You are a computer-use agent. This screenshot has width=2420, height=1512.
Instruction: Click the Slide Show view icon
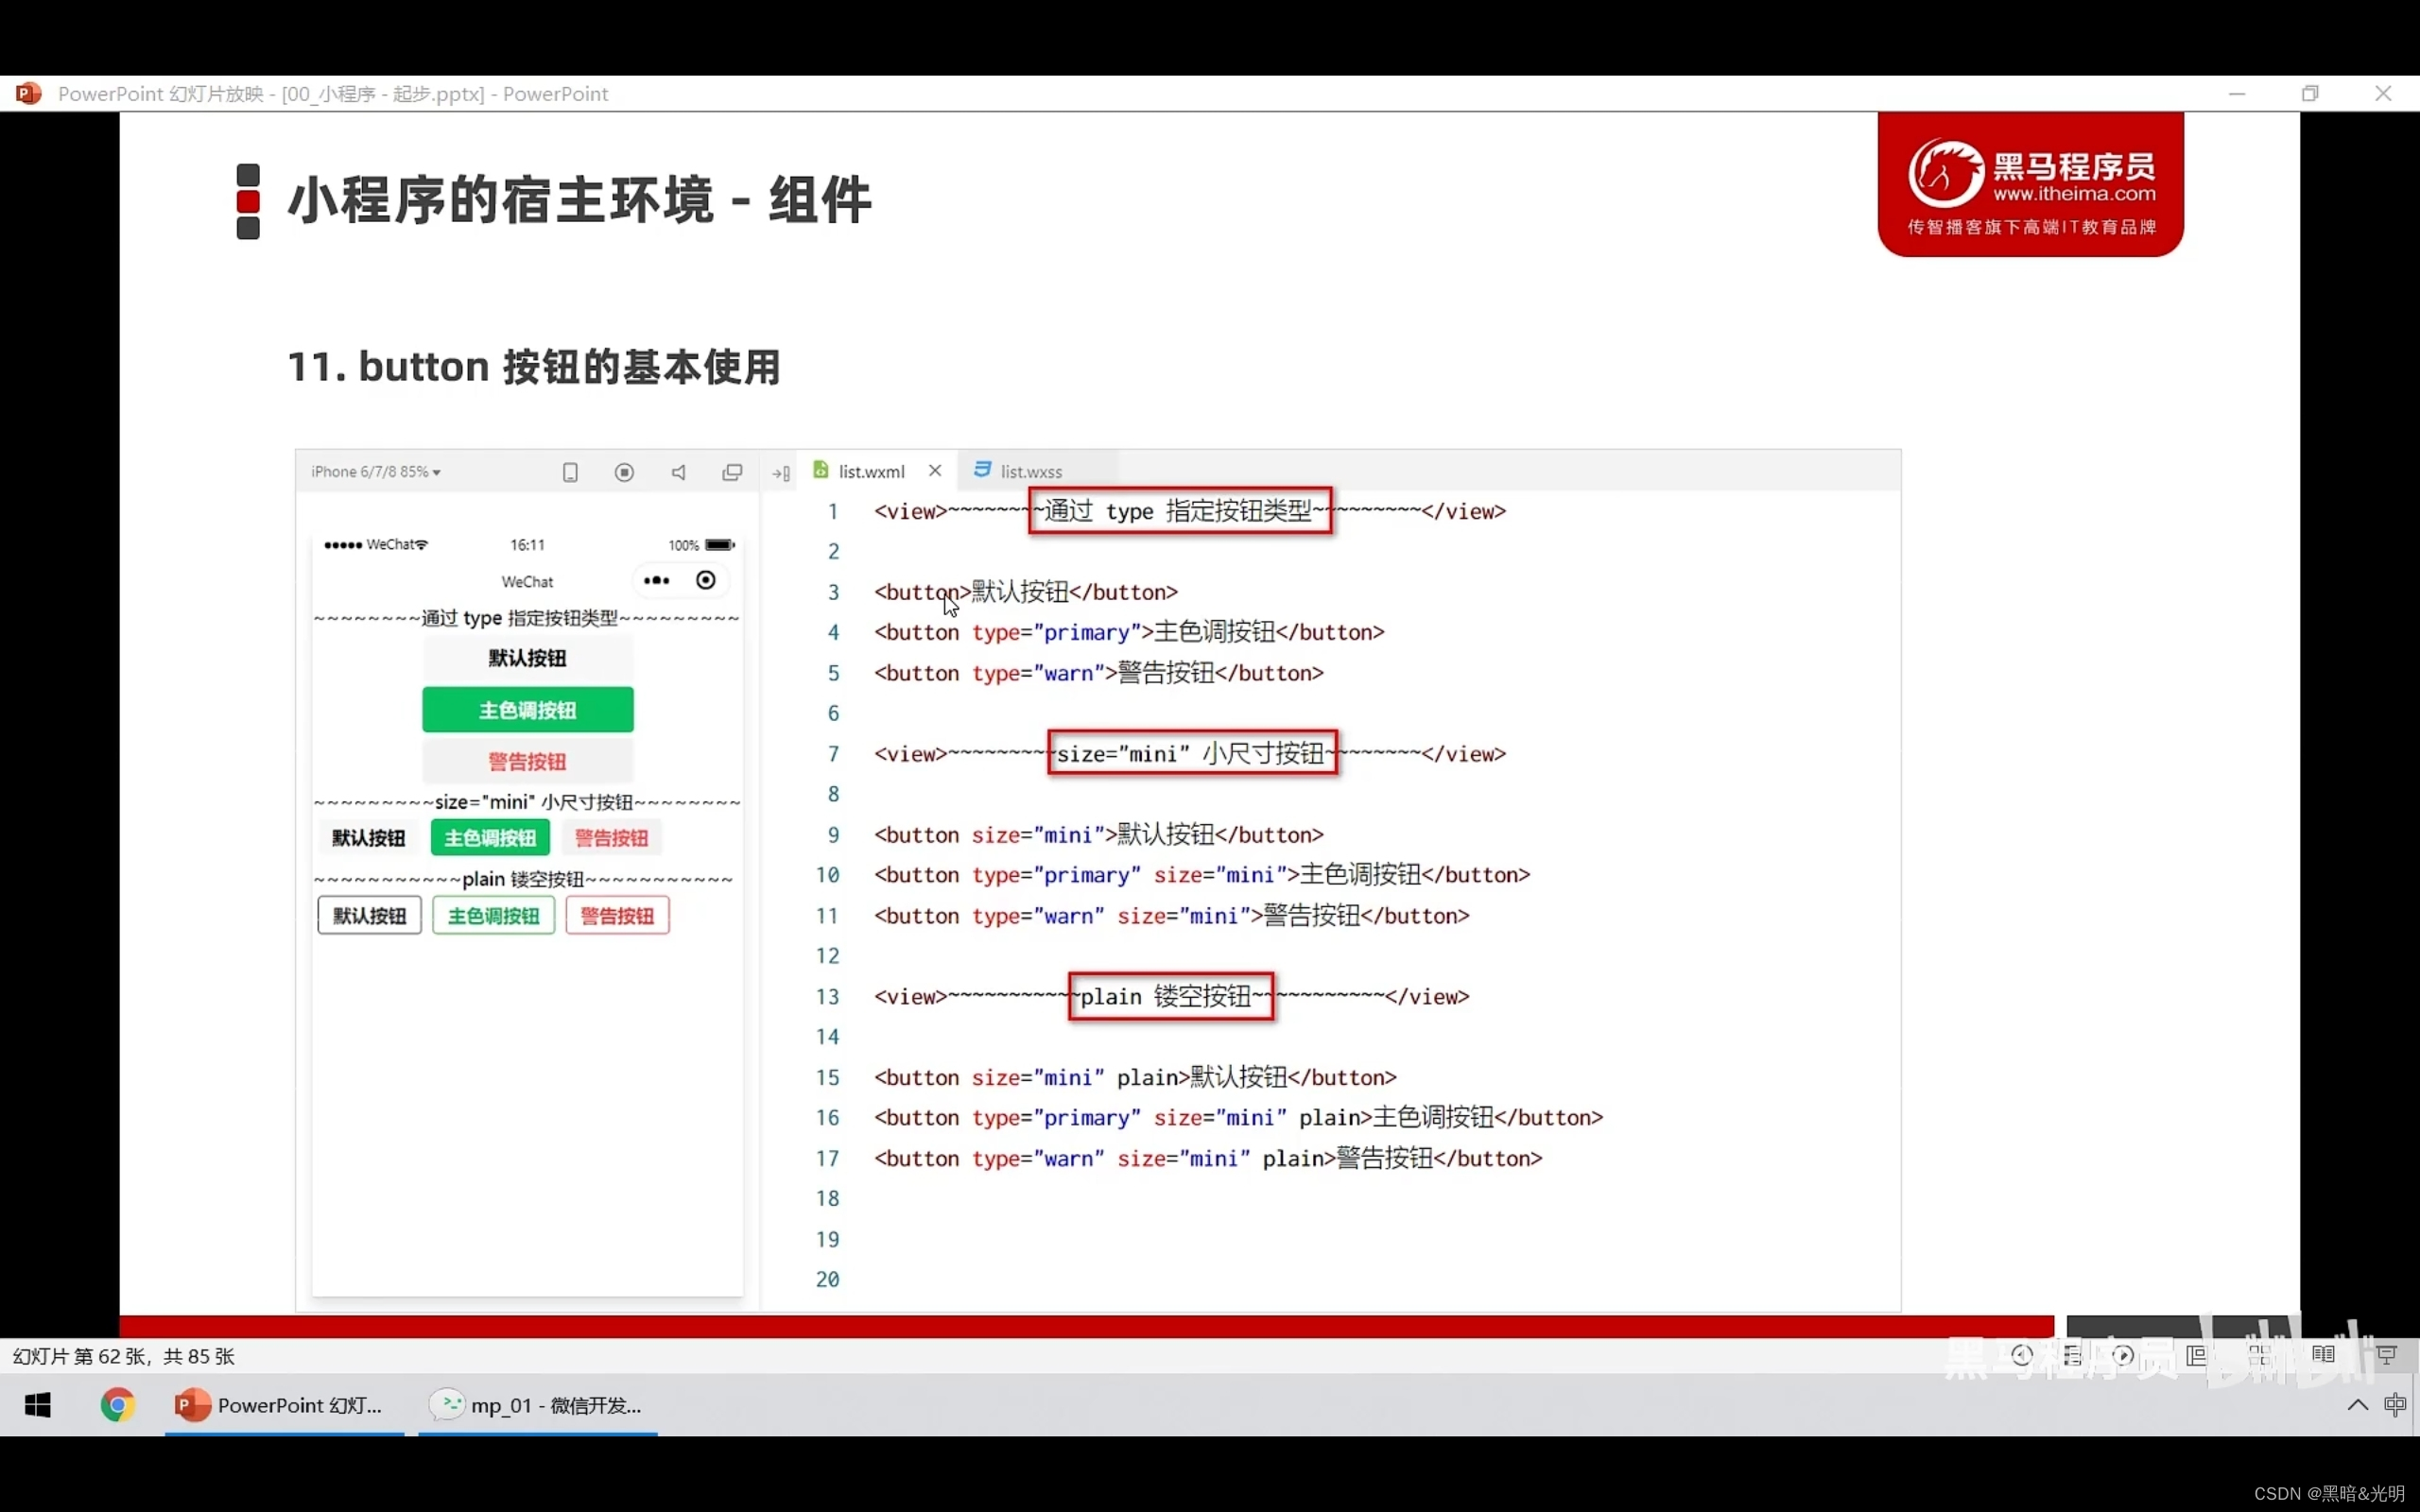tap(2386, 1355)
